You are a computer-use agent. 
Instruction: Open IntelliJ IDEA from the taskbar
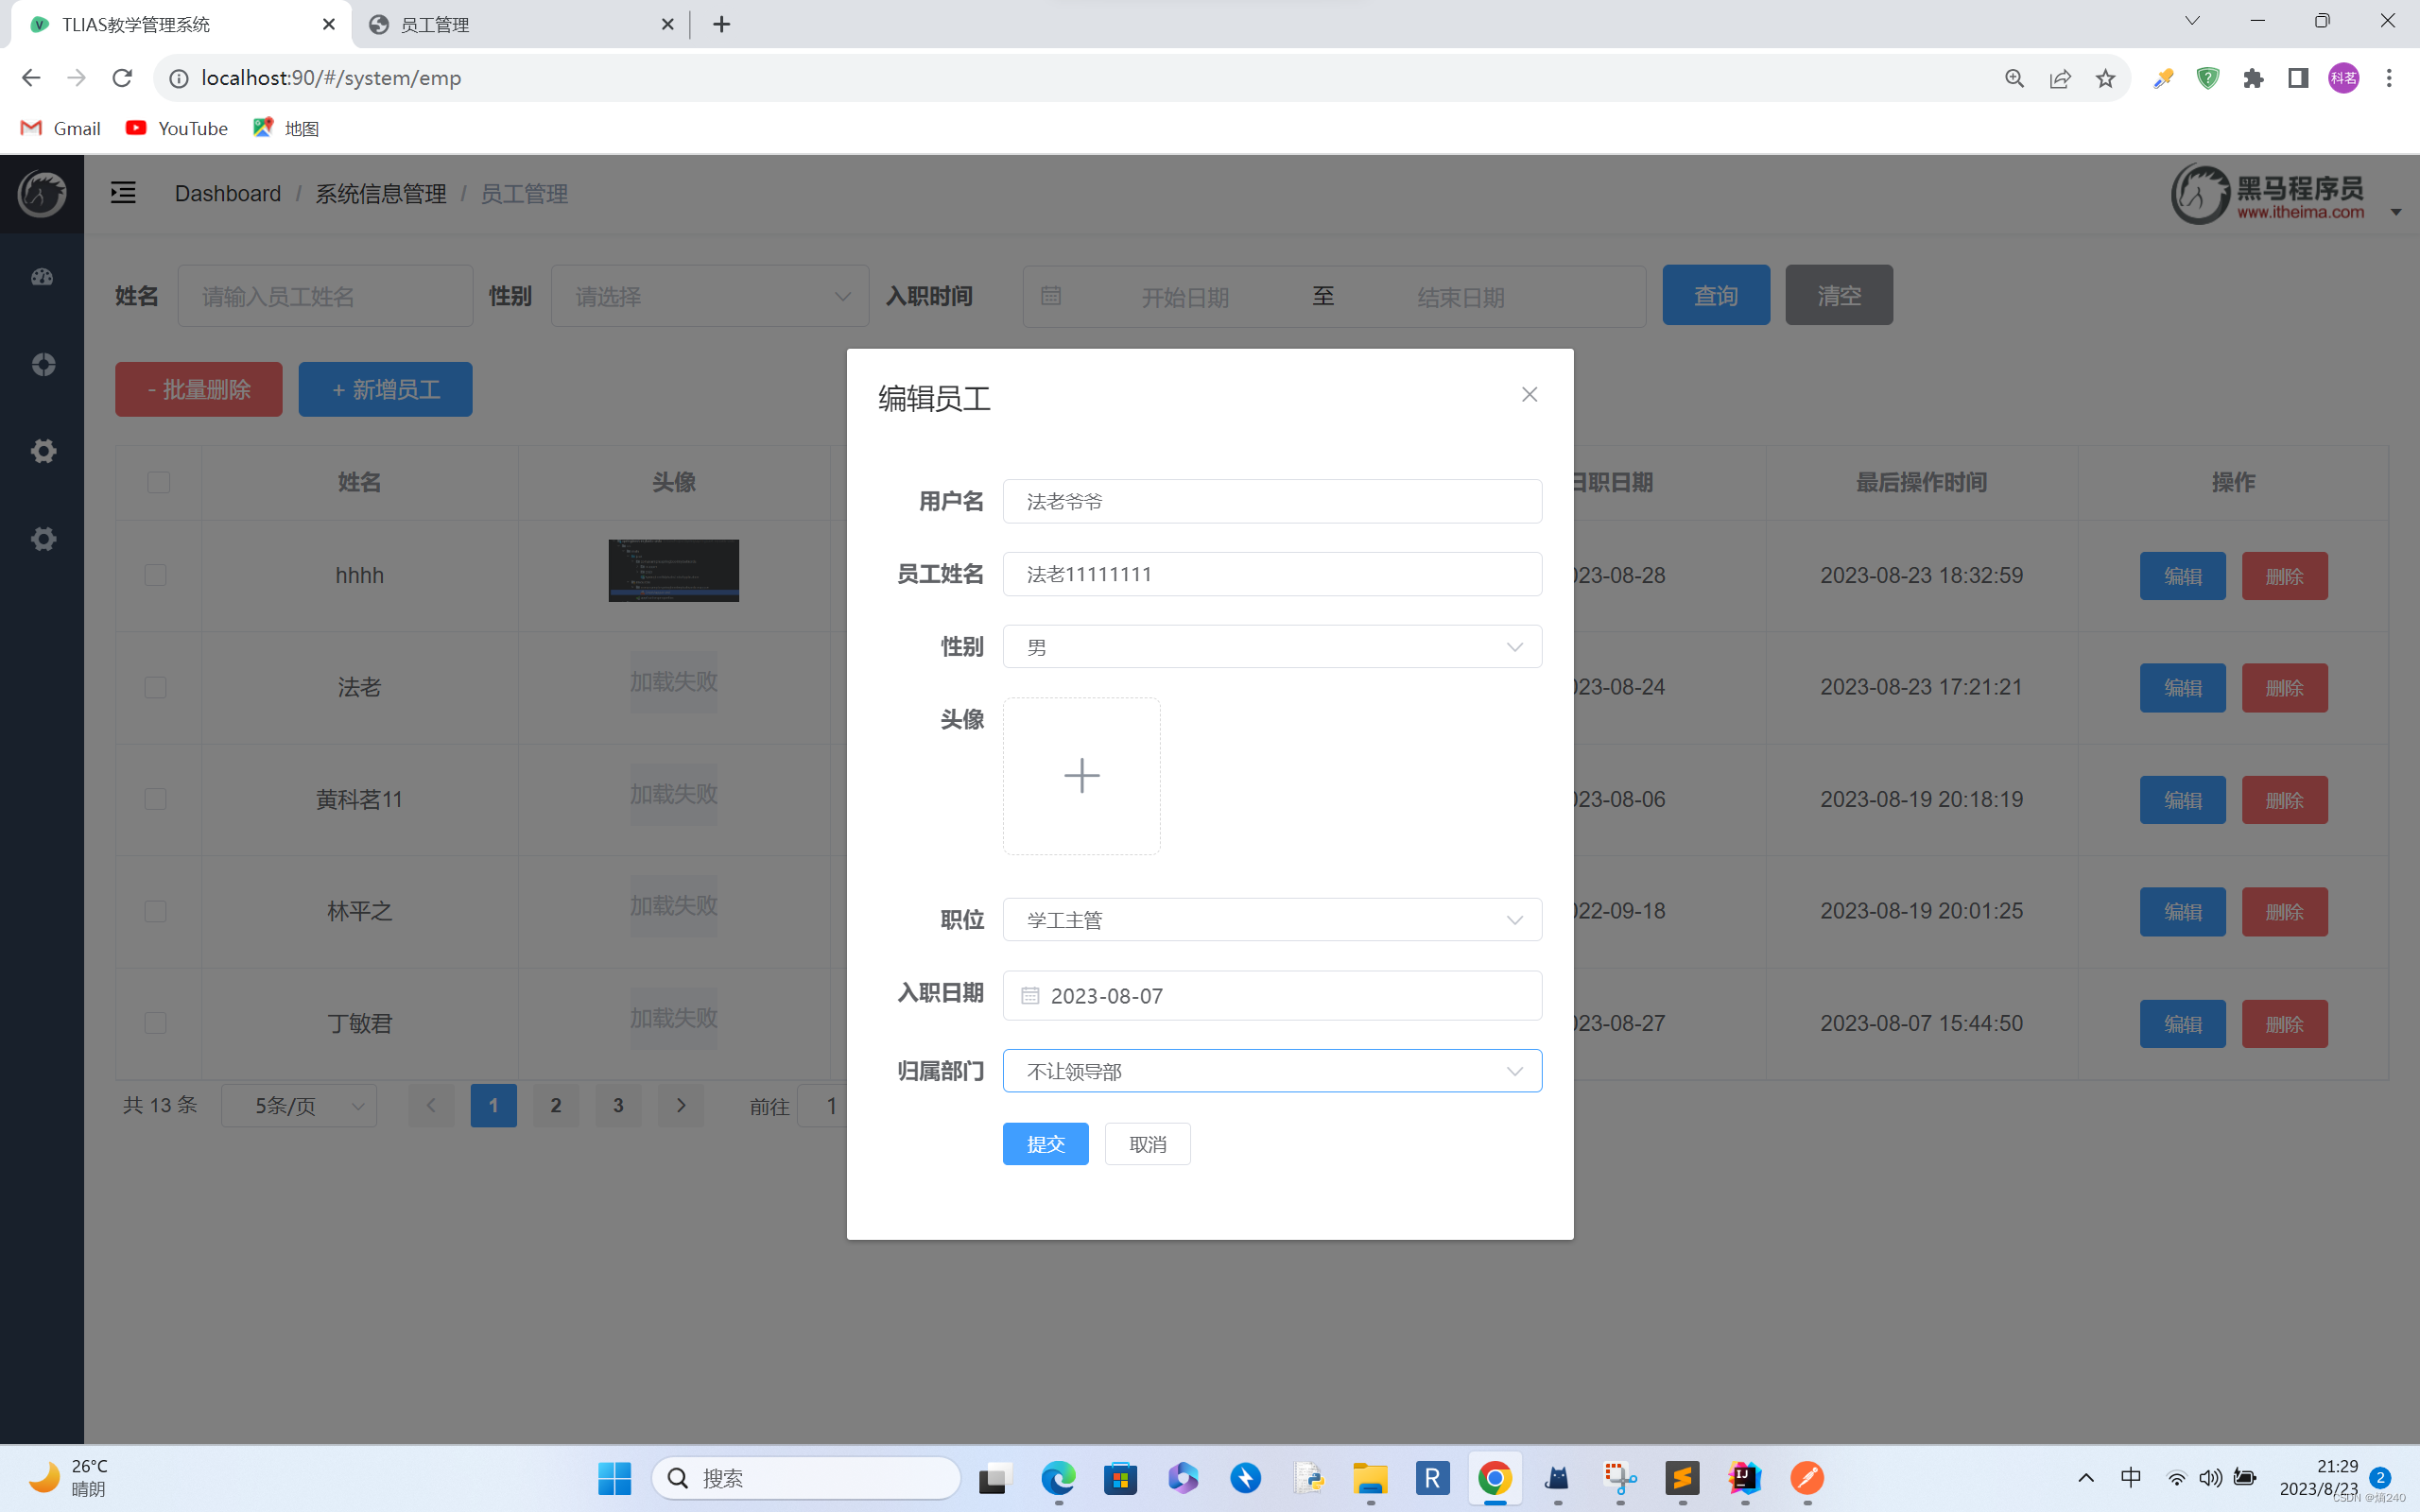tap(1744, 1478)
